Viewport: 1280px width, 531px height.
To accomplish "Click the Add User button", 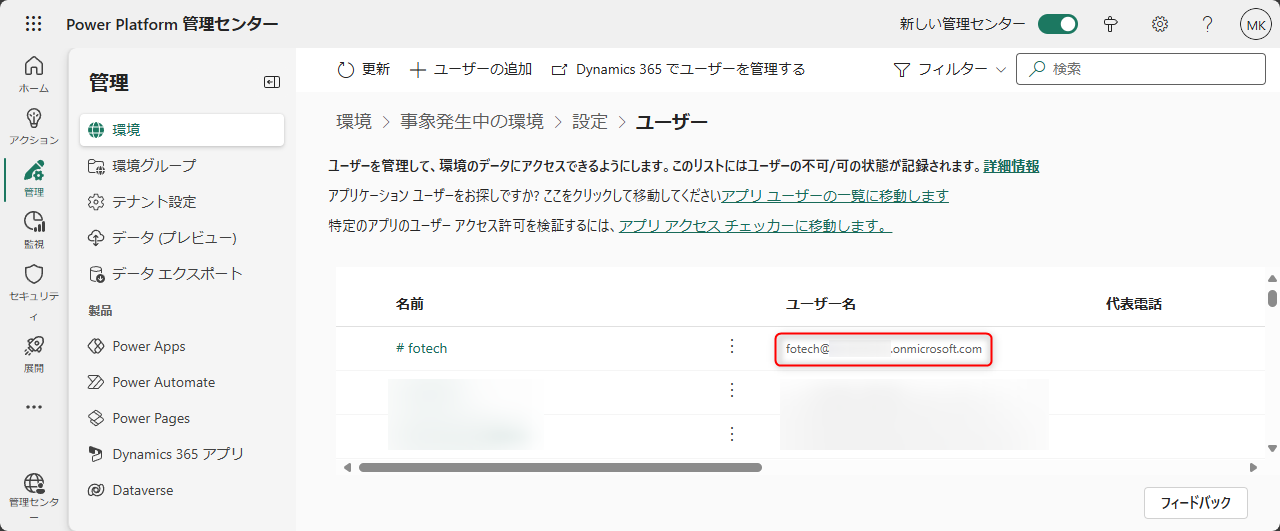I will click(x=470, y=69).
